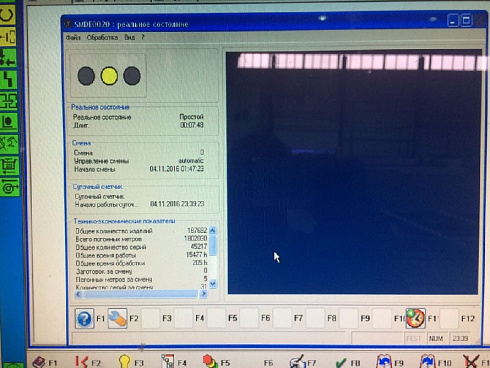Click shift start time 04.11.2016 01:47:23
The height and width of the screenshot is (368, 490).
pos(176,169)
